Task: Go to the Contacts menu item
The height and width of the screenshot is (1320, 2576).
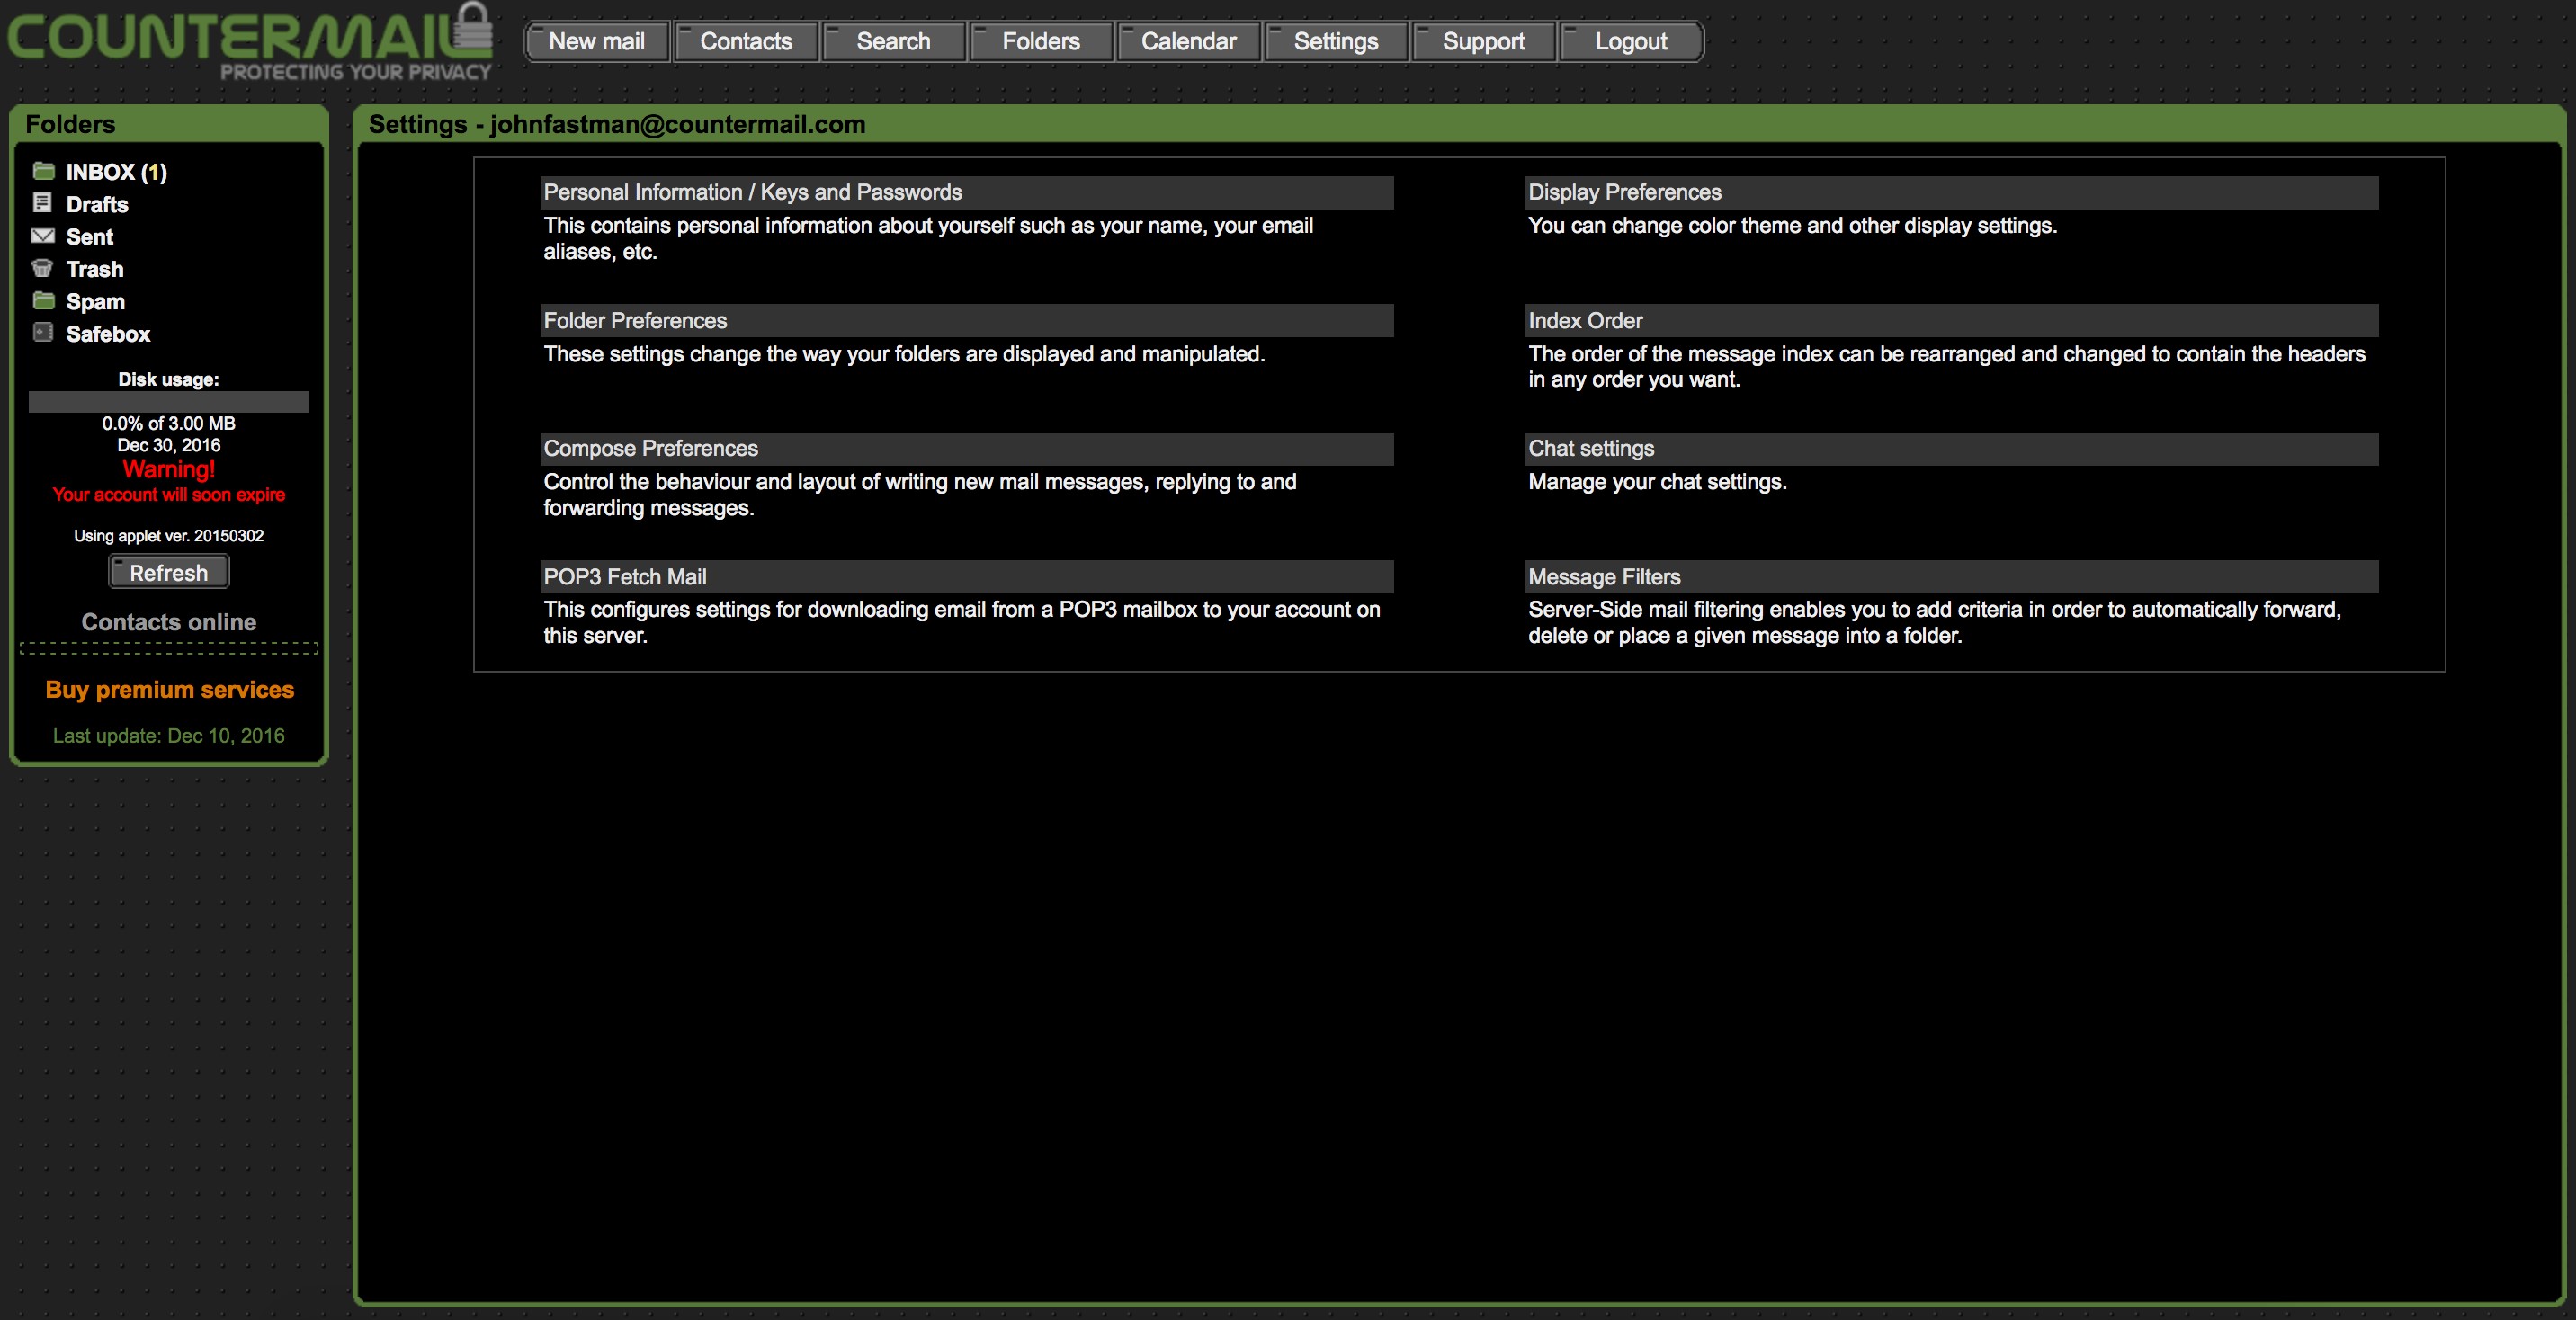Action: [745, 42]
